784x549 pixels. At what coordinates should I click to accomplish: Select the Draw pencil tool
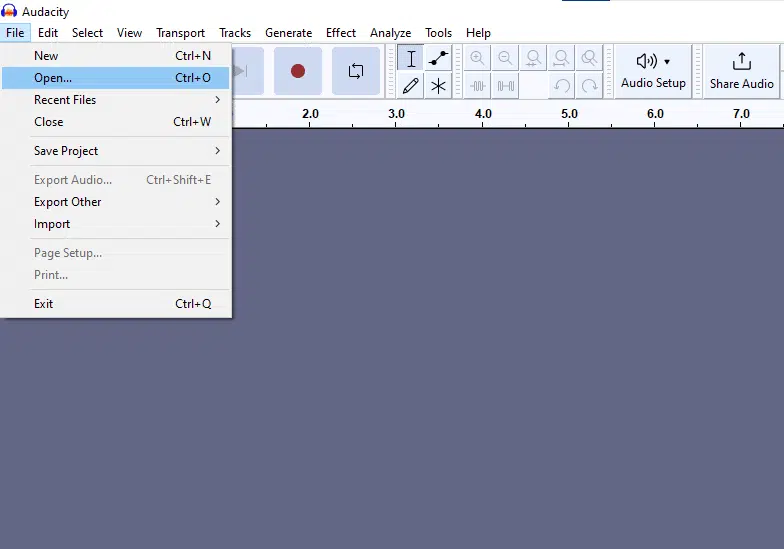click(411, 86)
